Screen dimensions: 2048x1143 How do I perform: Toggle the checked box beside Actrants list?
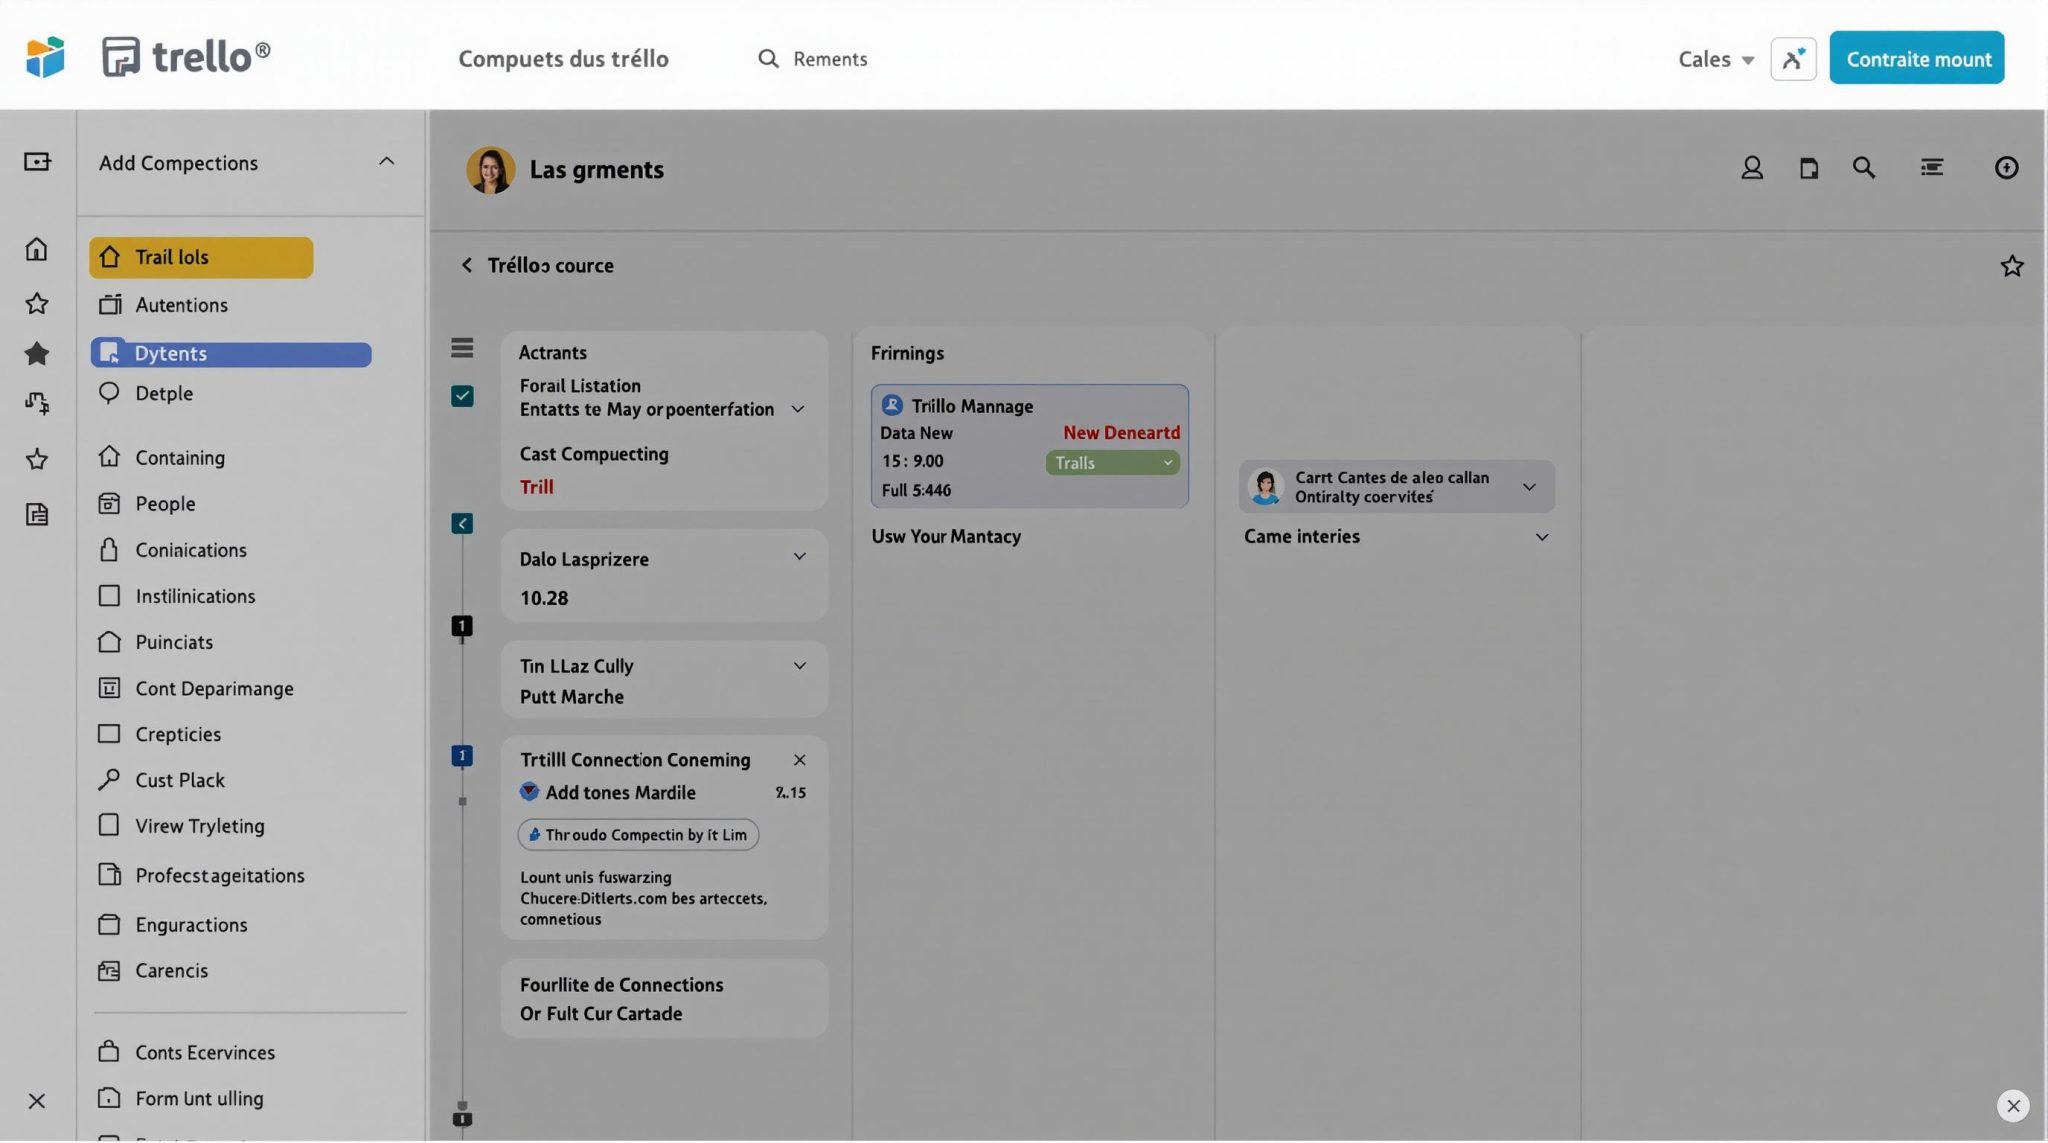462,396
